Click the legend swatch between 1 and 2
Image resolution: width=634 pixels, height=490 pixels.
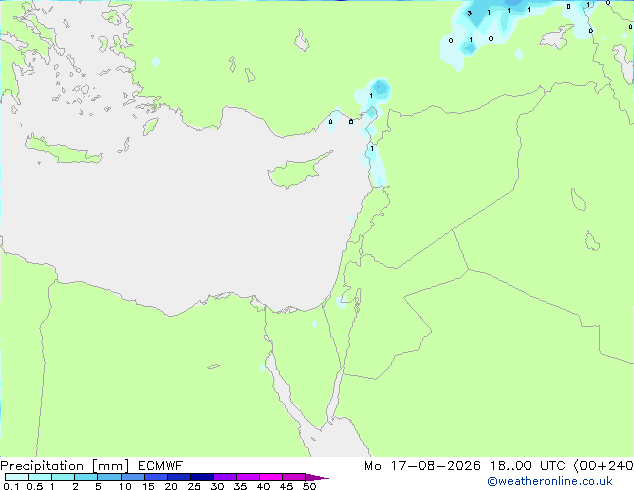click(63, 477)
